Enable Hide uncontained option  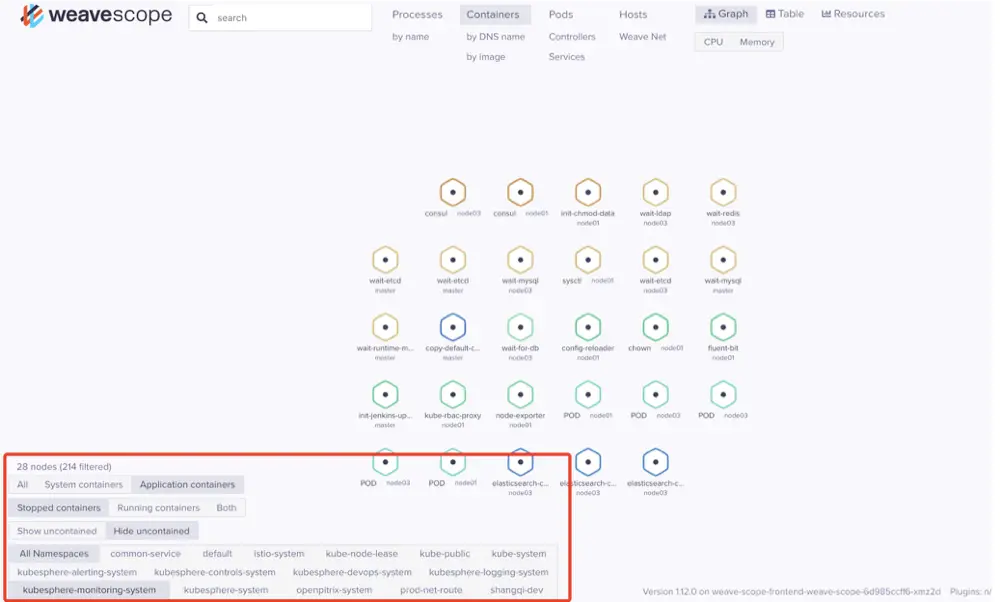(152, 531)
